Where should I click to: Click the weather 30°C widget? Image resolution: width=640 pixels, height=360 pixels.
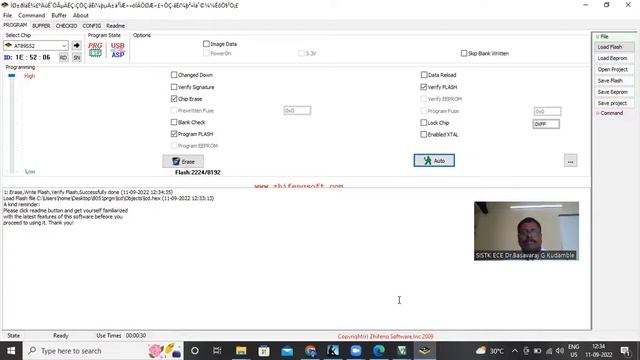[x=489, y=351]
